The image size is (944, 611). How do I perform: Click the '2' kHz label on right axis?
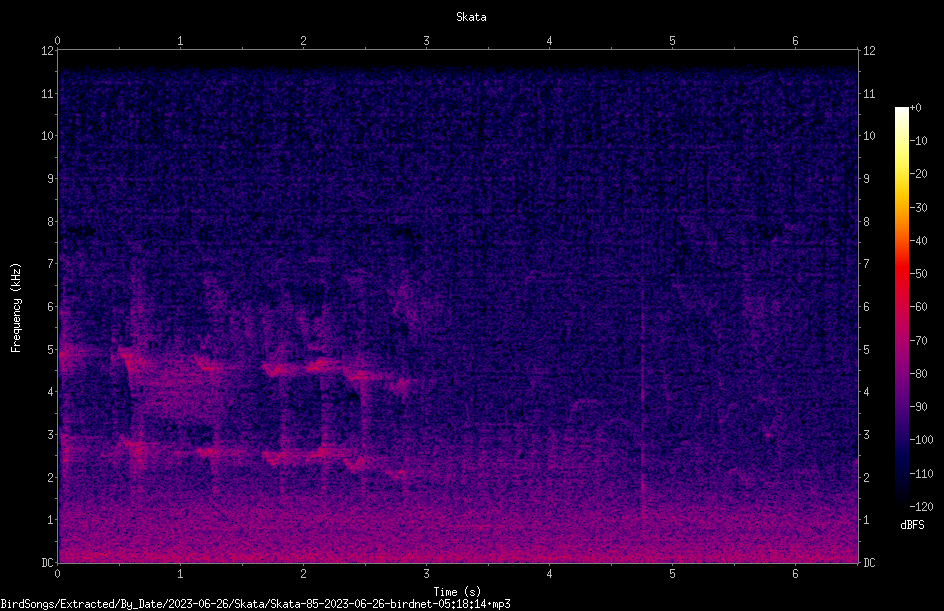(x=866, y=477)
